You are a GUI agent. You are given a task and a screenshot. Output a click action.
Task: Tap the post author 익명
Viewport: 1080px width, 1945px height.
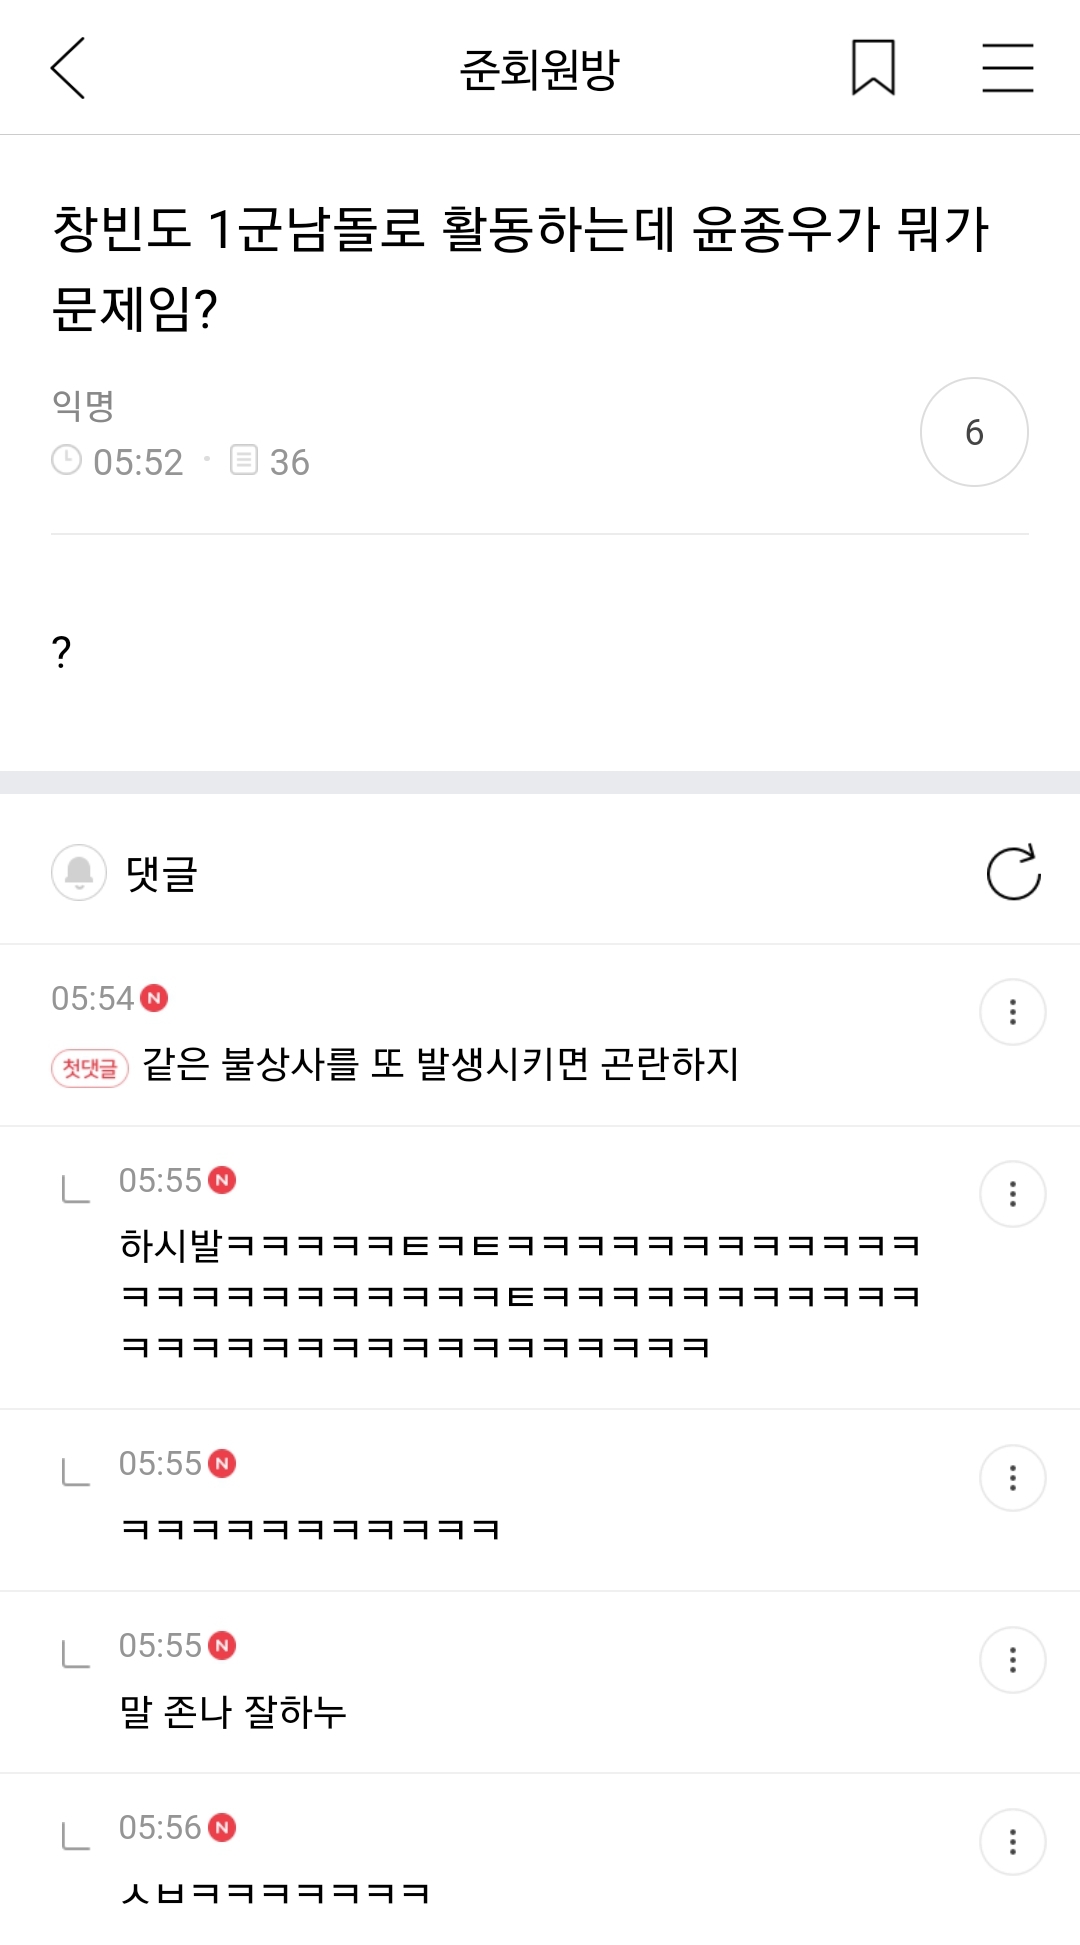pyautogui.click(x=83, y=406)
